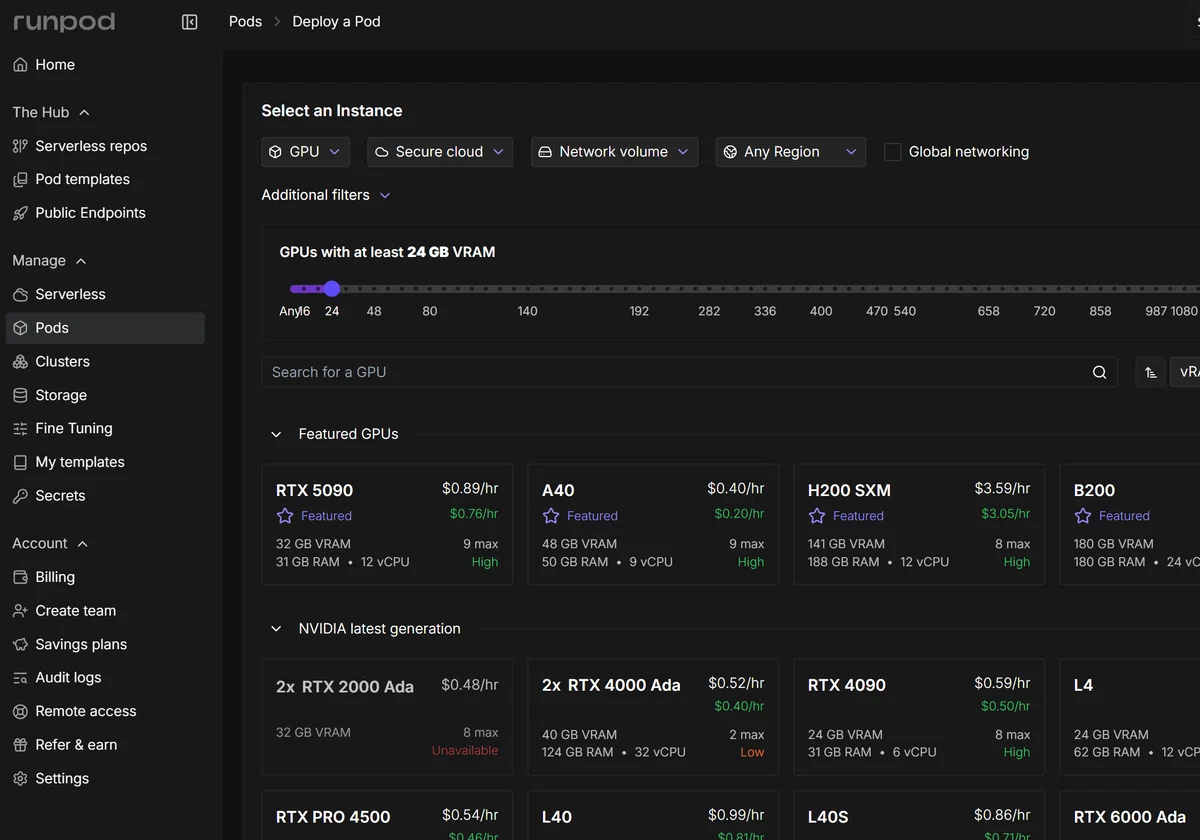Enable the Global networking checkbox
The image size is (1200, 840).
pos(893,152)
